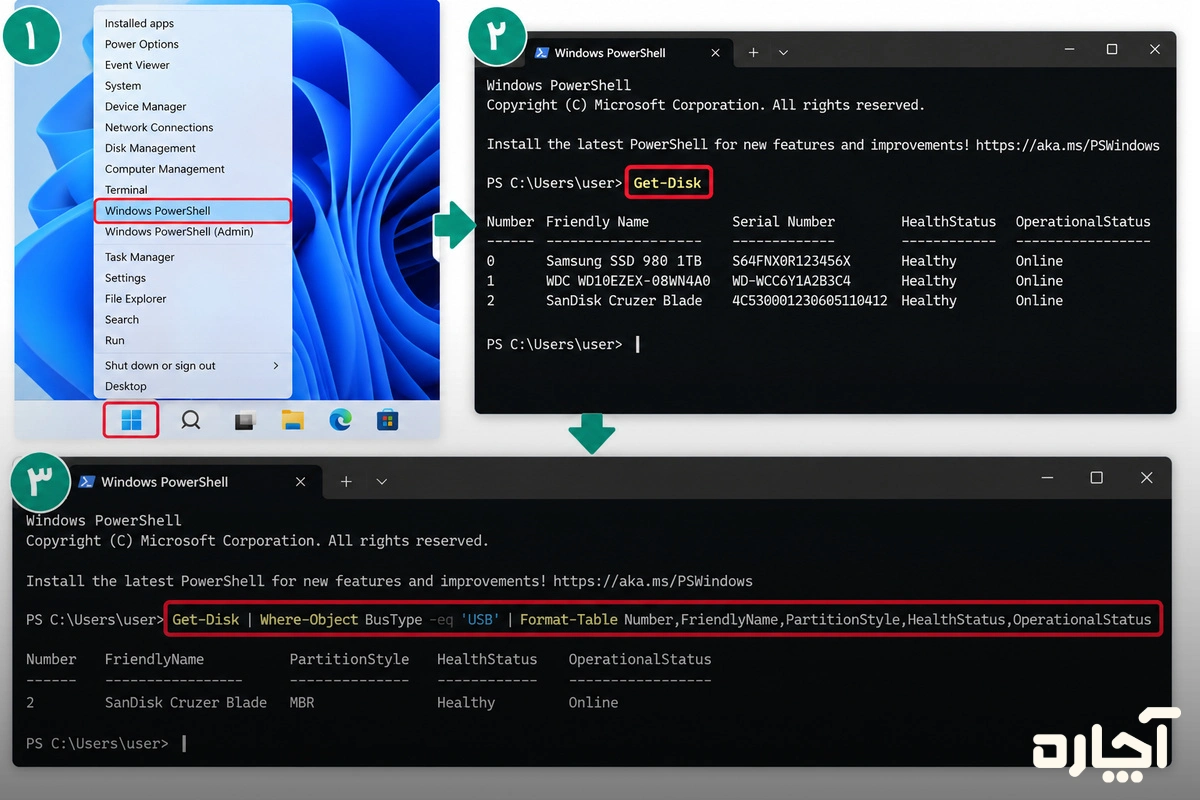Open Windows PowerShell (Admin) entry
This screenshot has width=1200, height=800.
click(x=179, y=232)
